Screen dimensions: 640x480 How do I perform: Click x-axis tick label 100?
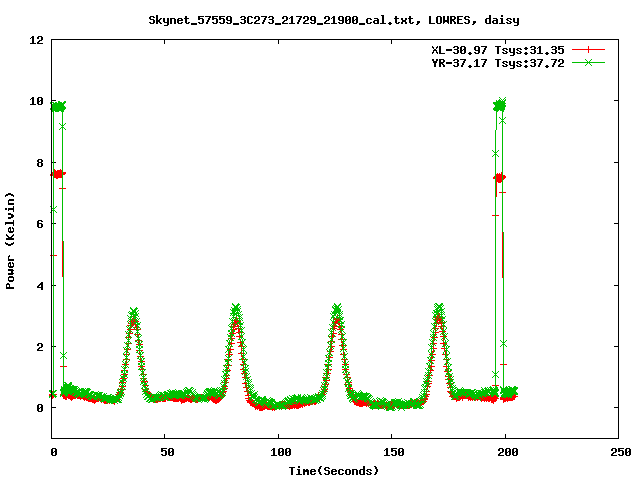tap(281, 452)
